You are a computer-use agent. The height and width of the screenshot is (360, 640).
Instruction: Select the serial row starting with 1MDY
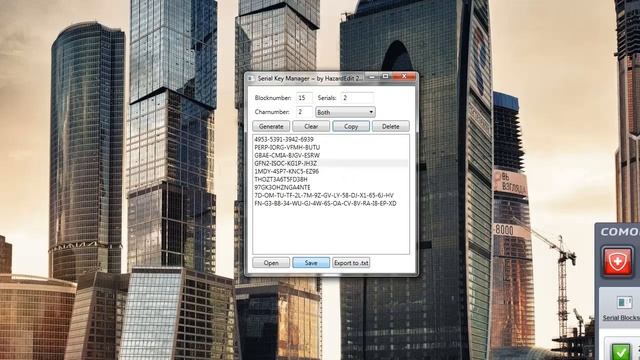[331, 171]
